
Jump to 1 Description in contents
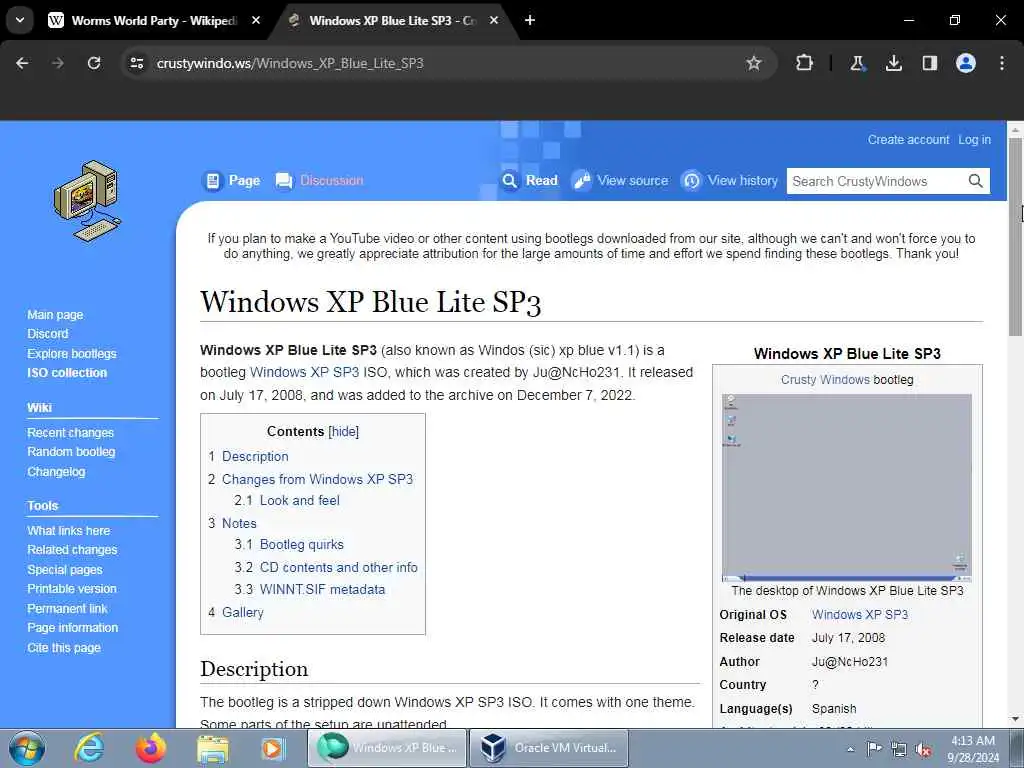pos(248,456)
